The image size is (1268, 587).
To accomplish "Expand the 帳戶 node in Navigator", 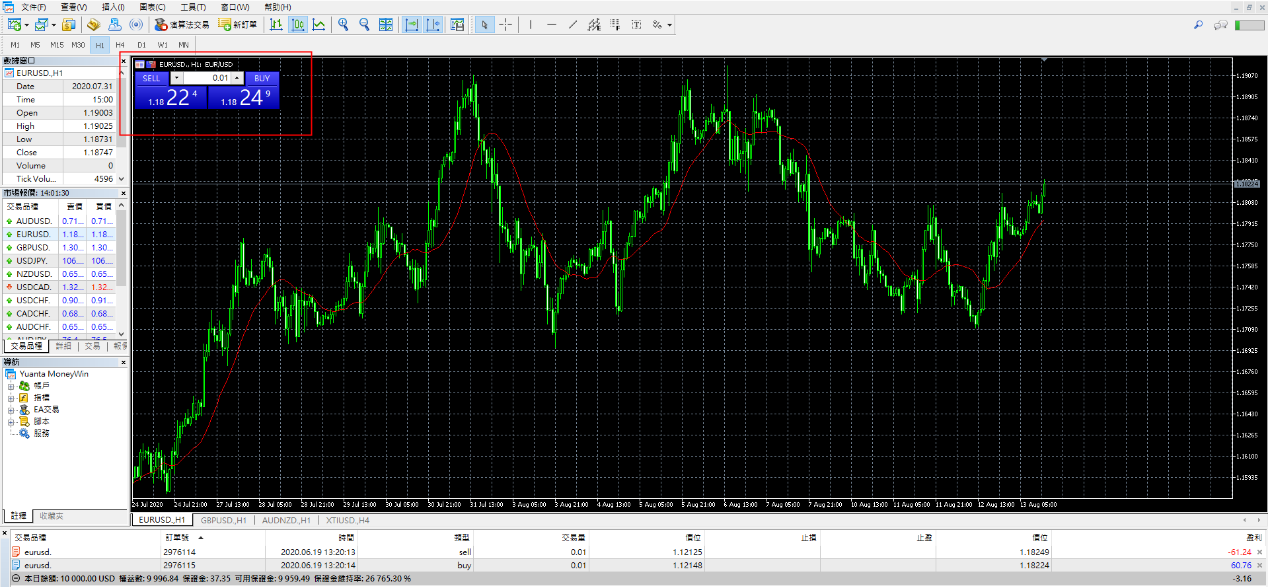I will click(10, 385).
